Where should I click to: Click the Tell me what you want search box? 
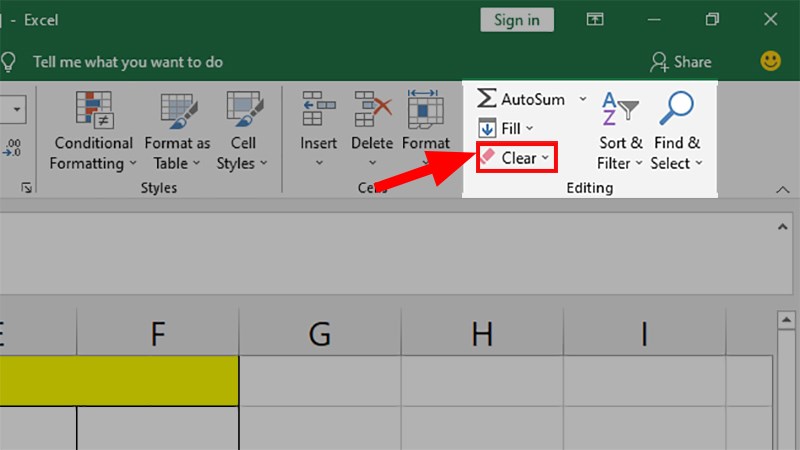tap(127, 62)
